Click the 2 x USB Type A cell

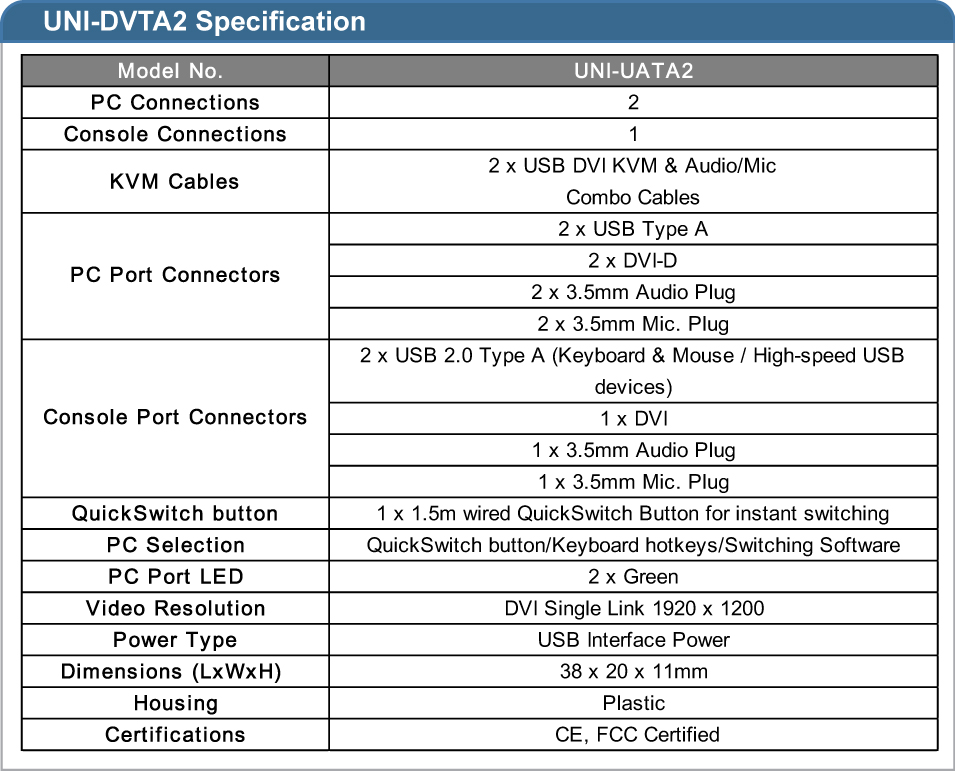(633, 229)
